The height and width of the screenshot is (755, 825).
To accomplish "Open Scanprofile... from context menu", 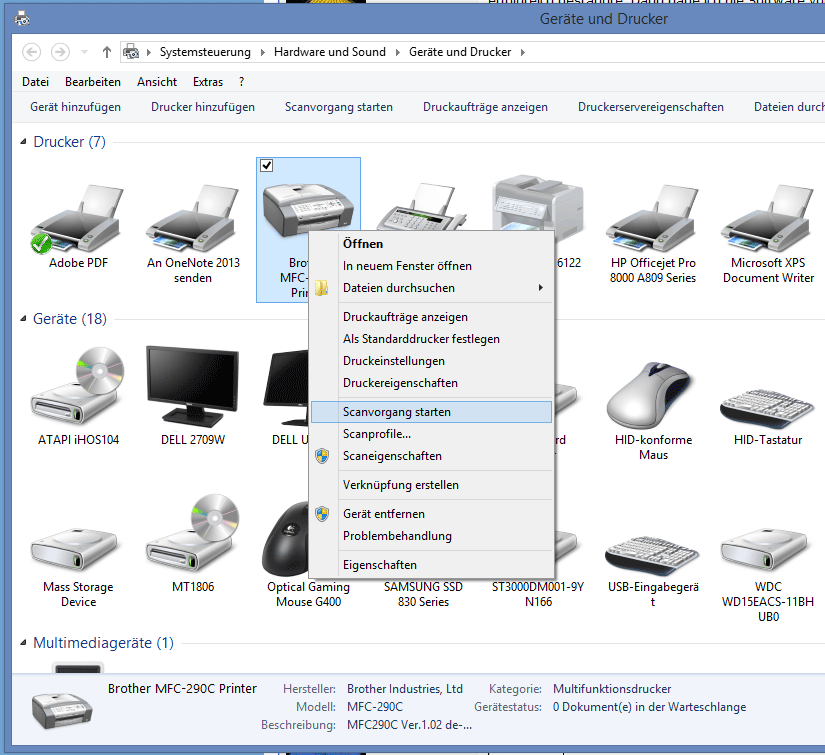I will [x=431, y=435].
